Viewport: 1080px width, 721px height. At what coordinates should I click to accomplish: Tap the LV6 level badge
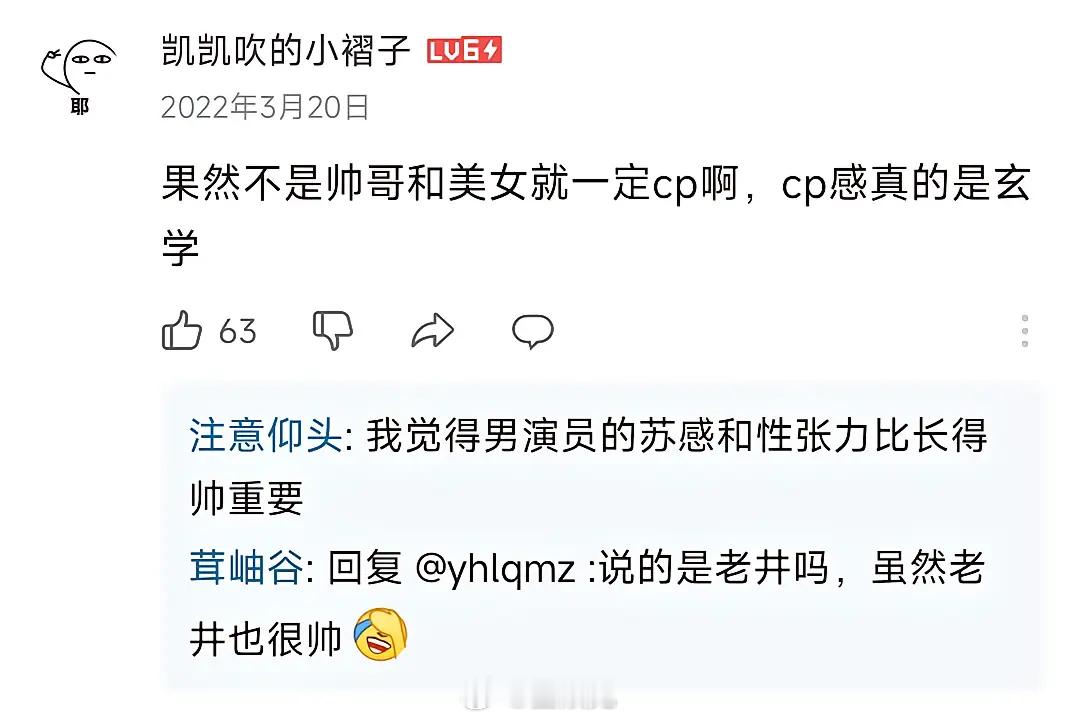pos(464,51)
